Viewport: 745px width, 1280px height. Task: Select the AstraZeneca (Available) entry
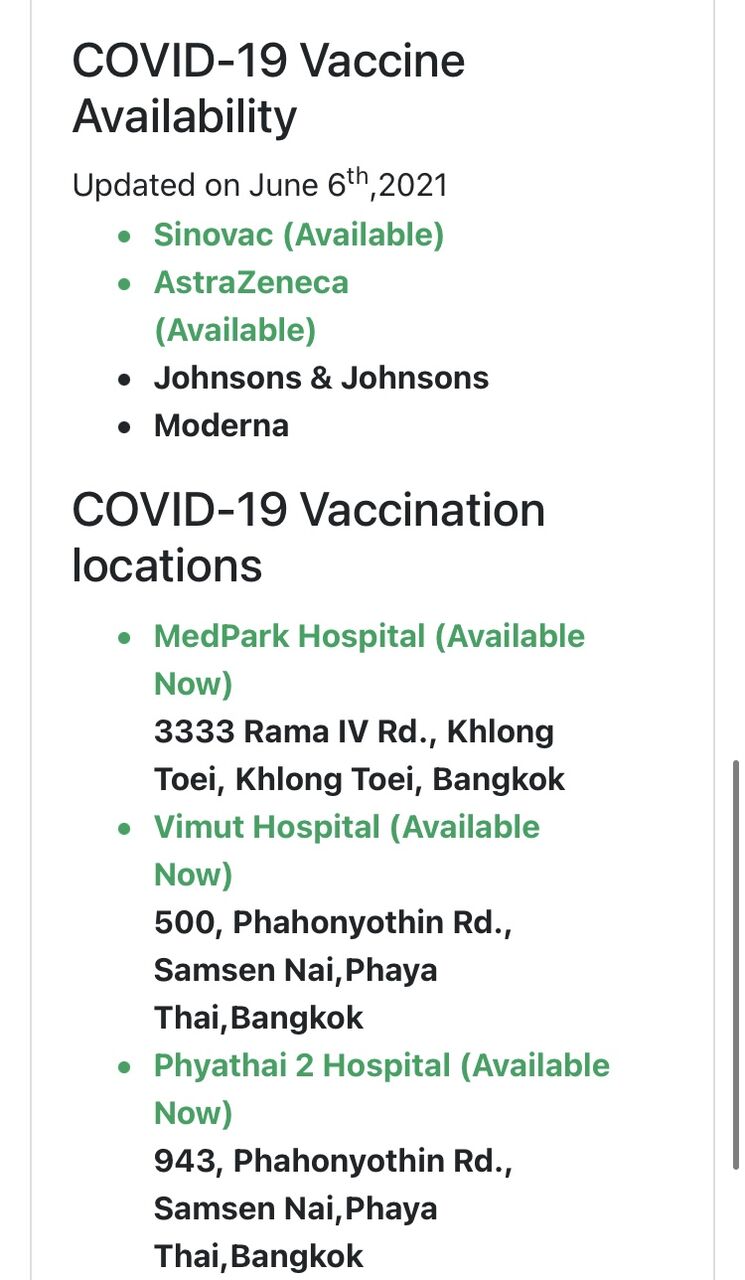point(251,306)
